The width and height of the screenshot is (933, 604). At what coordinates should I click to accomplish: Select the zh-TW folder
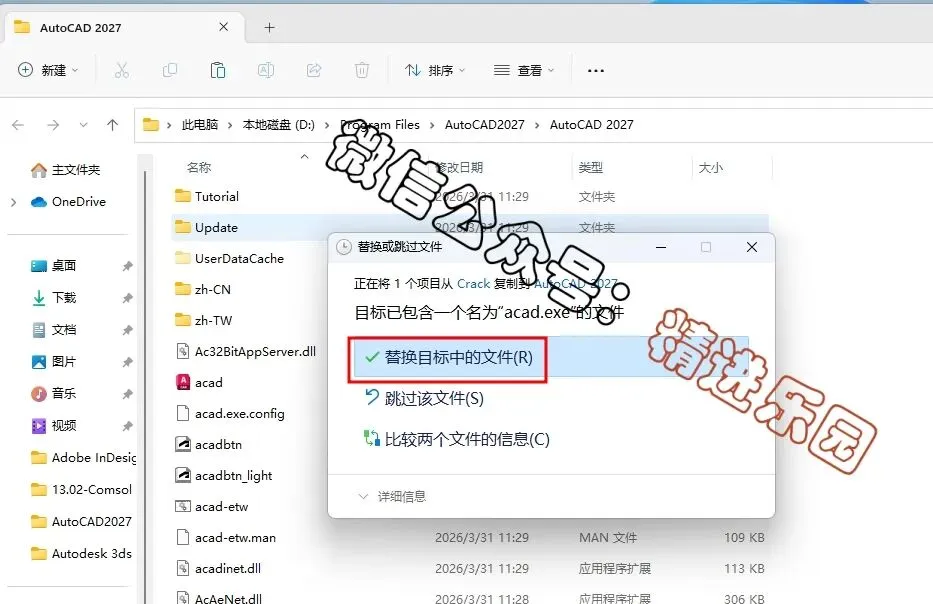tap(203, 320)
